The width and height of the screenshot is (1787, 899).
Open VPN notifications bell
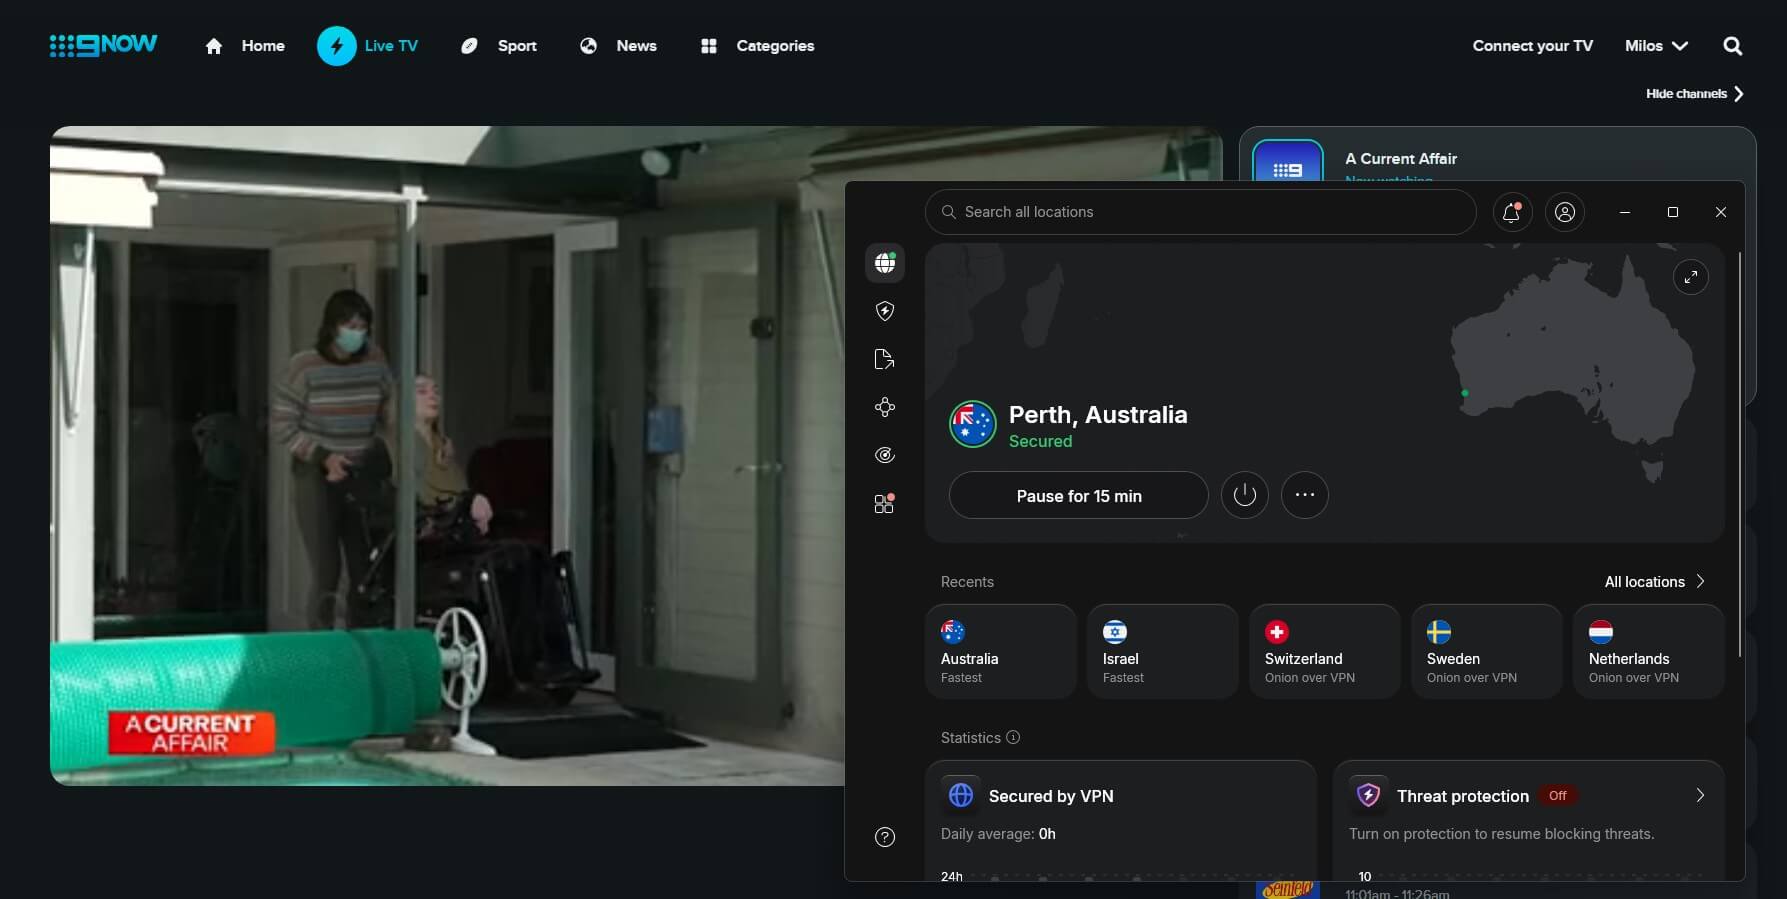(x=1512, y=212)
